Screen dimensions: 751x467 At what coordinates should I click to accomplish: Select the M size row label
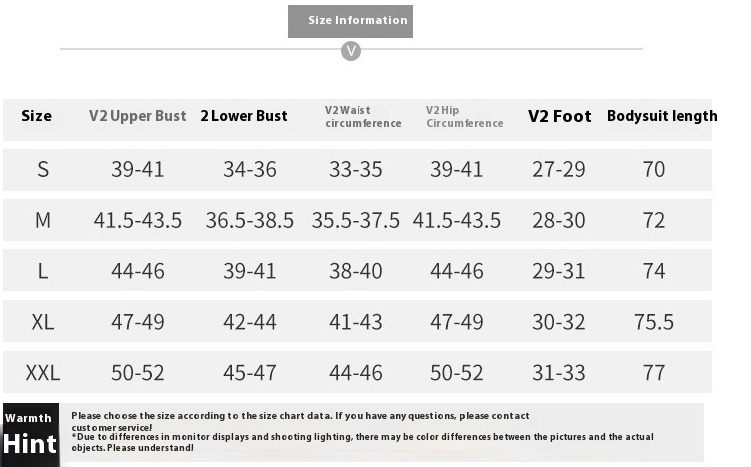coord(43,220)
